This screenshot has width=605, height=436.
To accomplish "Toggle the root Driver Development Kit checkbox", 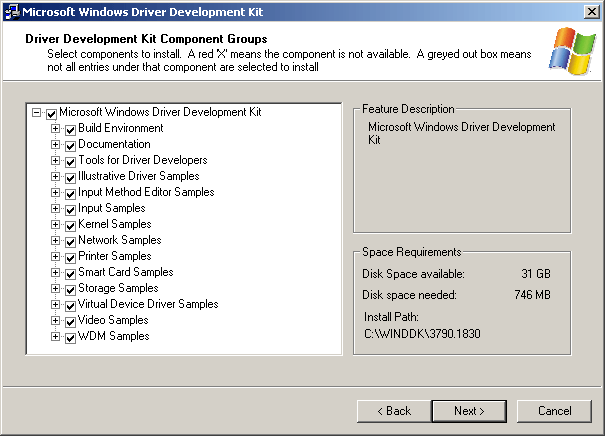I will [51, 114].
